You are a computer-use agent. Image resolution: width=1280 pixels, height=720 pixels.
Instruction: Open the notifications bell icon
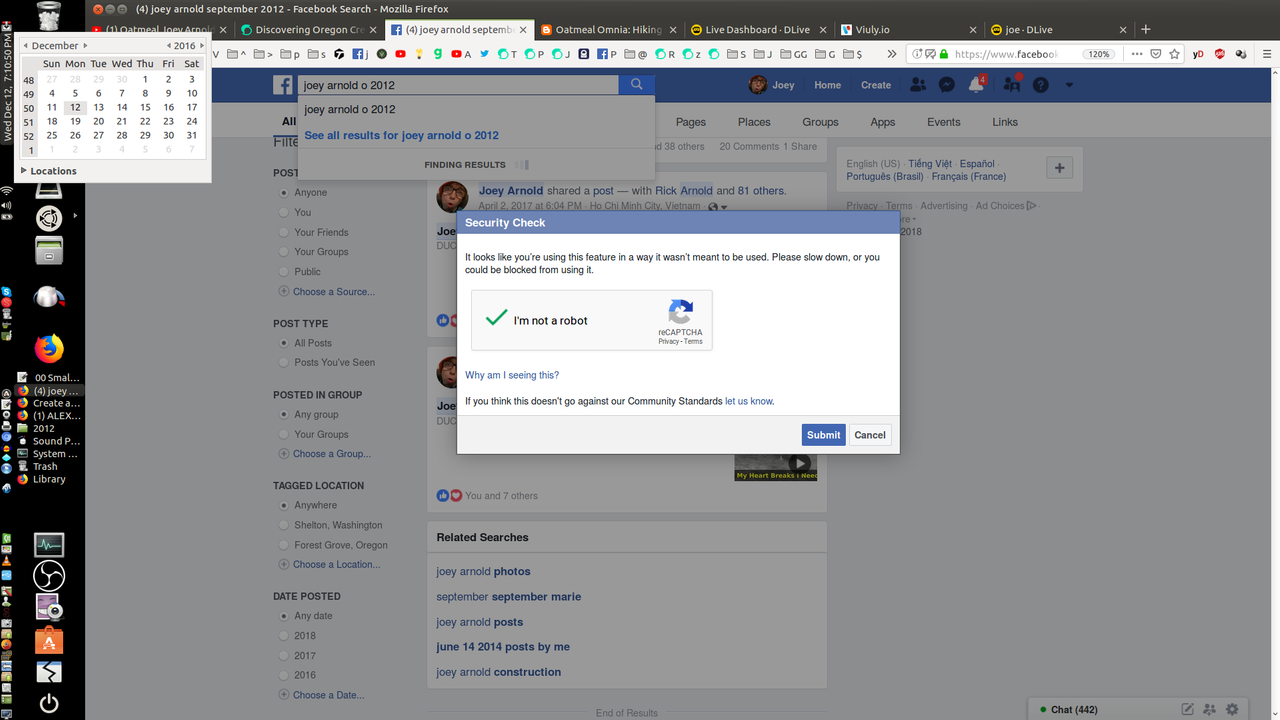(976, 85)
